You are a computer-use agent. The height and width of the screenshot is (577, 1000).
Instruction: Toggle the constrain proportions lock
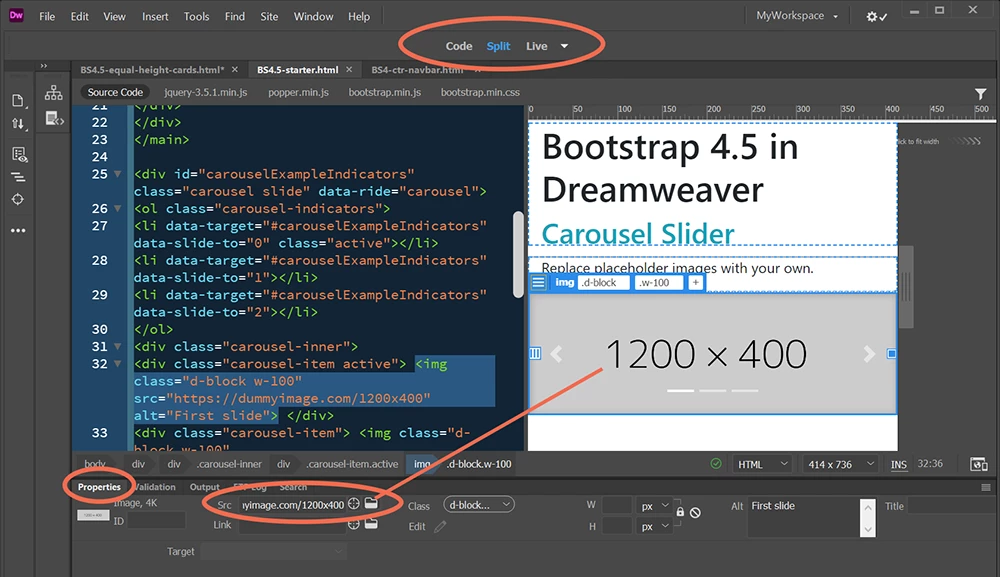pyautogui.click(x=680, y=511)
